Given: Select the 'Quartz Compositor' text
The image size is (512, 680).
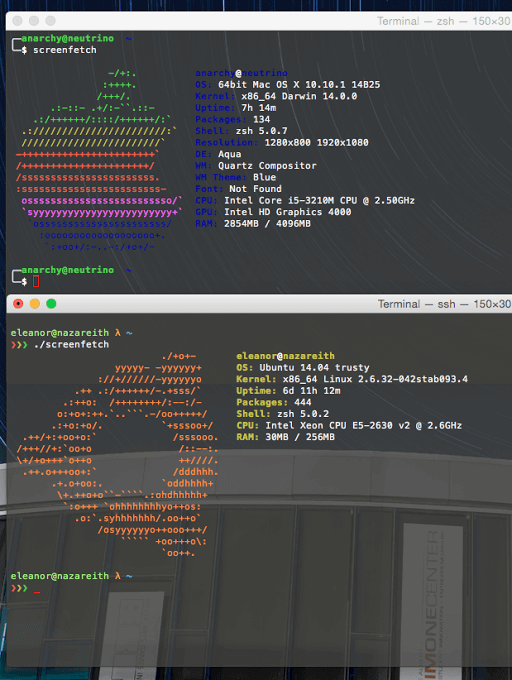Looking at the screenshot, I should point(267,166).
